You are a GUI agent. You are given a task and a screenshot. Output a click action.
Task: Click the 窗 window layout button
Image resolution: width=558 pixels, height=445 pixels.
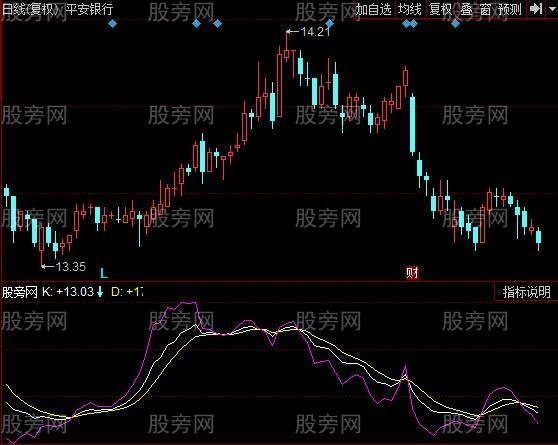click(x=485, y=9)
